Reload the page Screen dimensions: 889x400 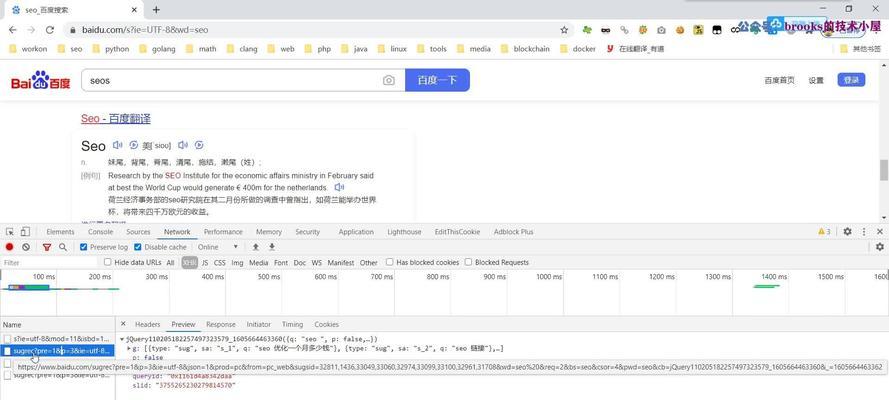pyautogui.click(x=50, y=30)
